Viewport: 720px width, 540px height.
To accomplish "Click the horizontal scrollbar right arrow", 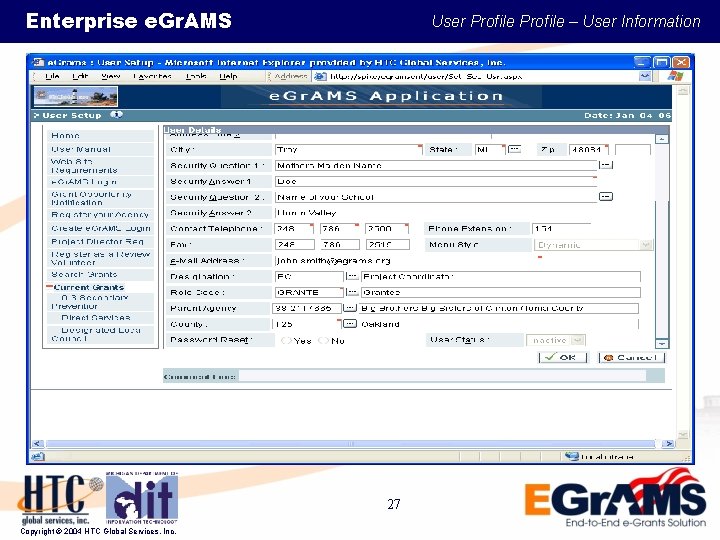I will pyautogui.click(x=669, y=444).
